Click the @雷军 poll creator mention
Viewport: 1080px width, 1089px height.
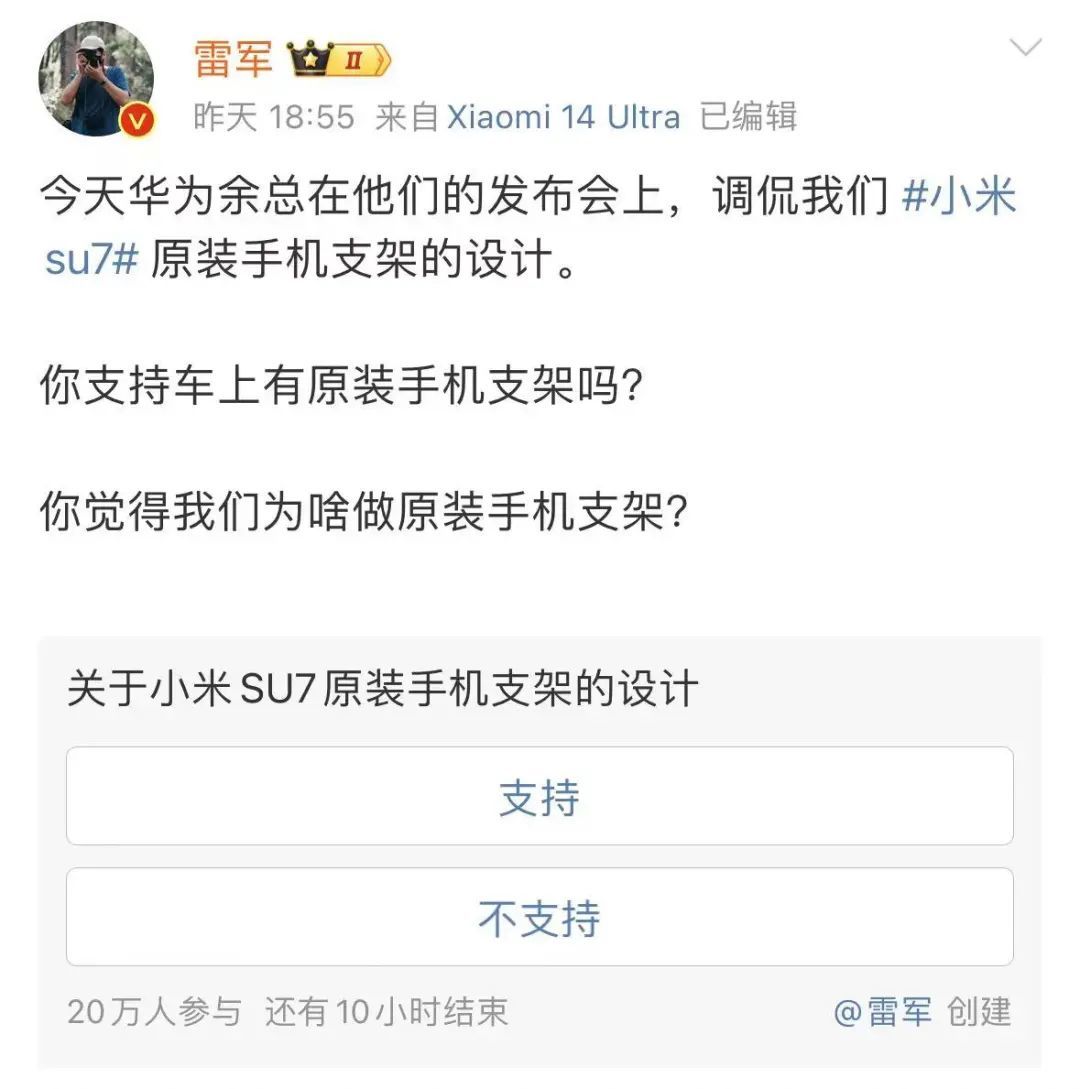(x=883, y=1011)
